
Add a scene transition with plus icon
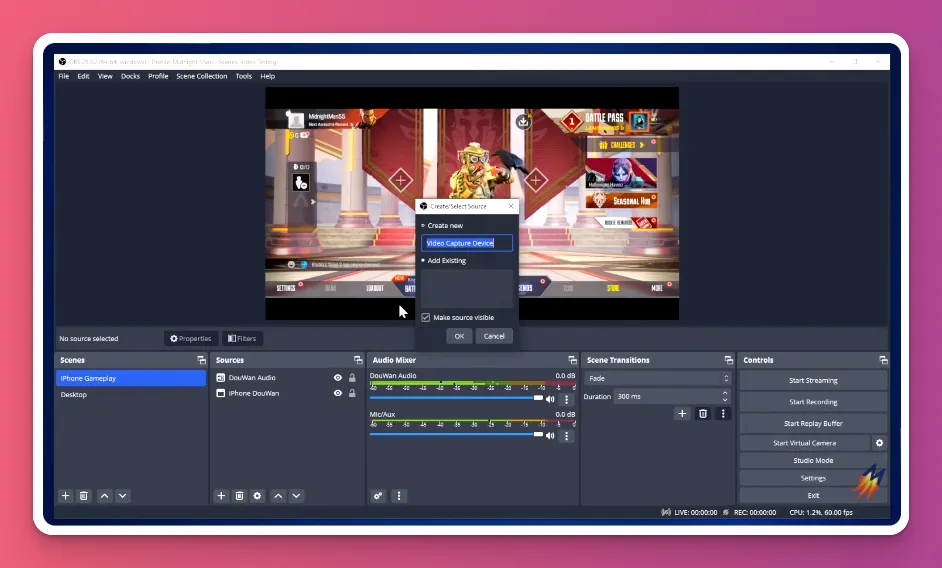[x=682, y=414]
